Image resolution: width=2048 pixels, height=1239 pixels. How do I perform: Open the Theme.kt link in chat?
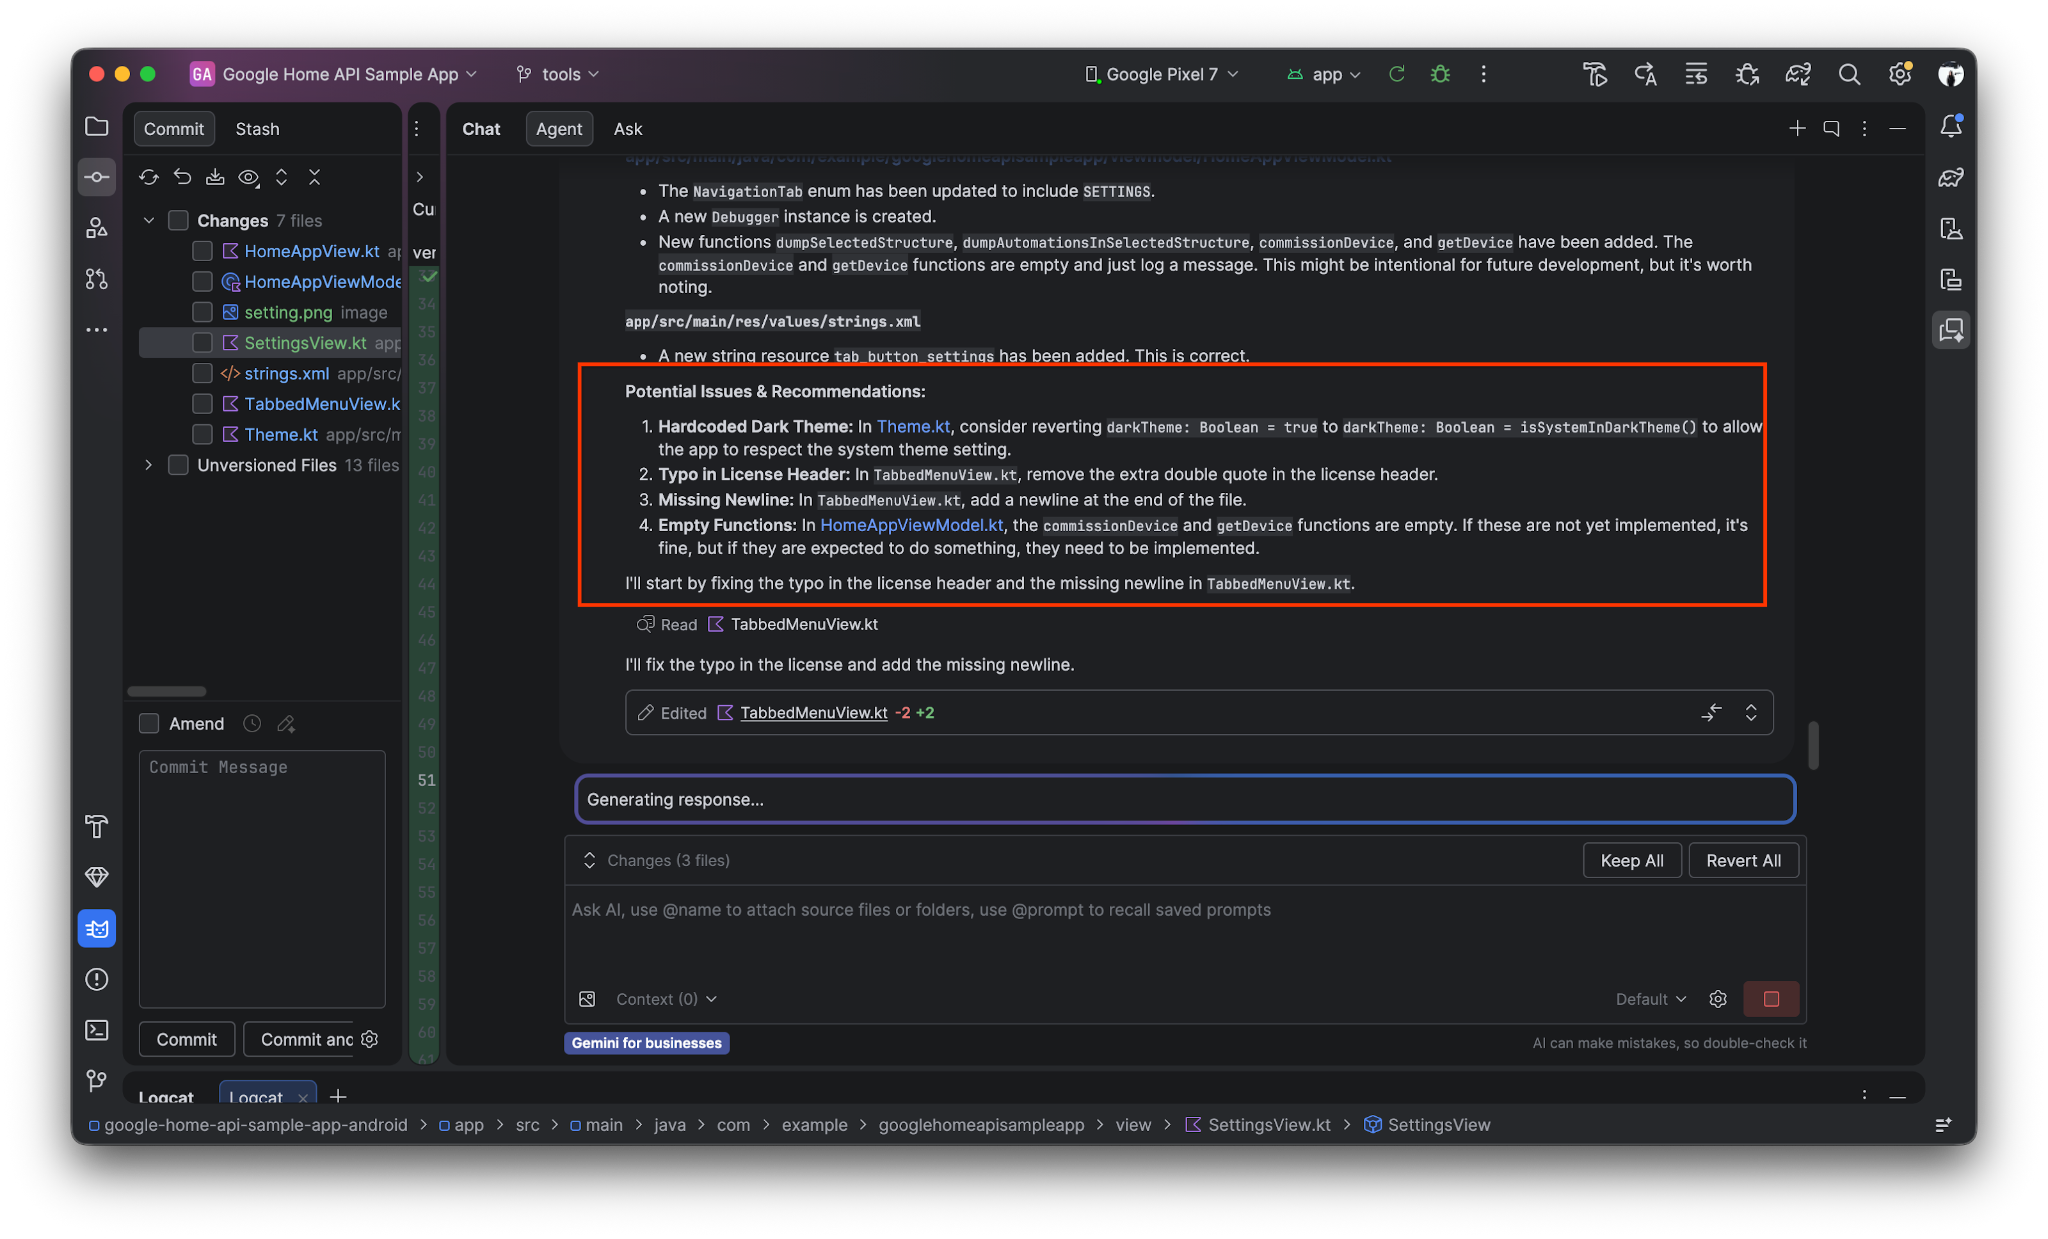[913, 426]
